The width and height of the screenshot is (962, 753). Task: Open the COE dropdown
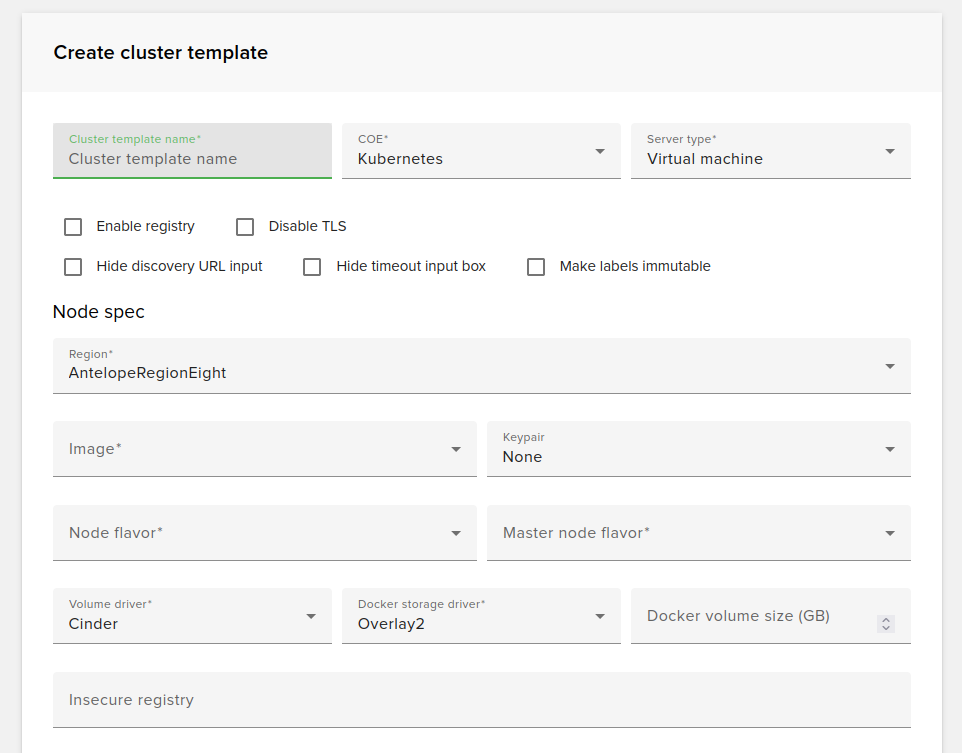(481, 151)
